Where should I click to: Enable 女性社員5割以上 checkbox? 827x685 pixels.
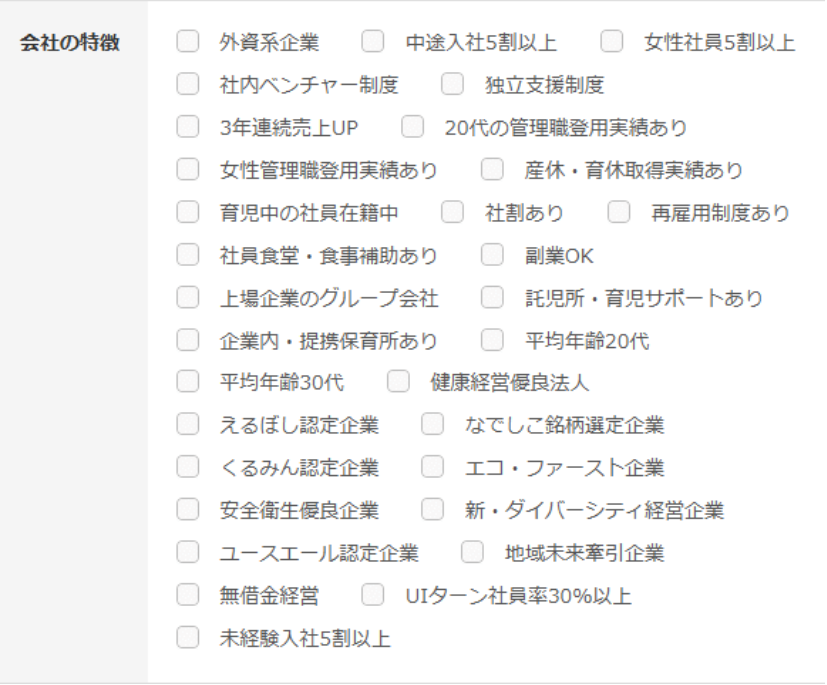[x=611, y=42]
